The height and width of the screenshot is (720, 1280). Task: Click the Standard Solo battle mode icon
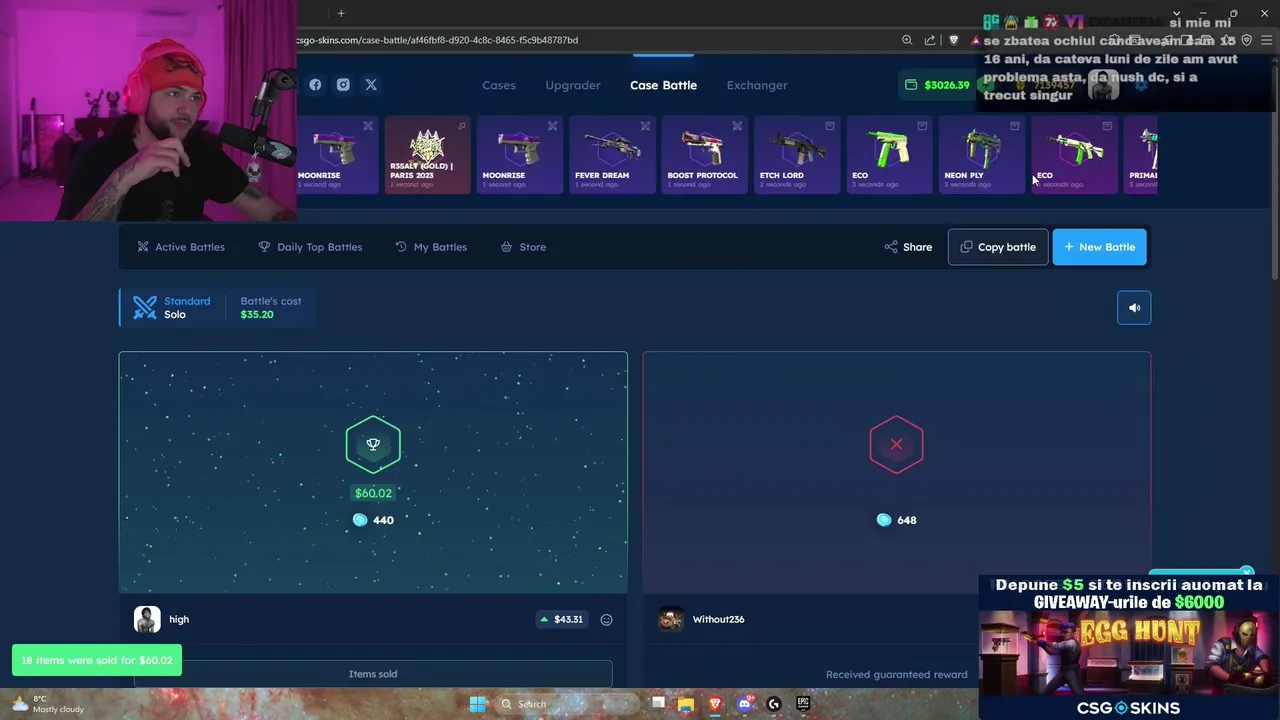tap(145, 307)
